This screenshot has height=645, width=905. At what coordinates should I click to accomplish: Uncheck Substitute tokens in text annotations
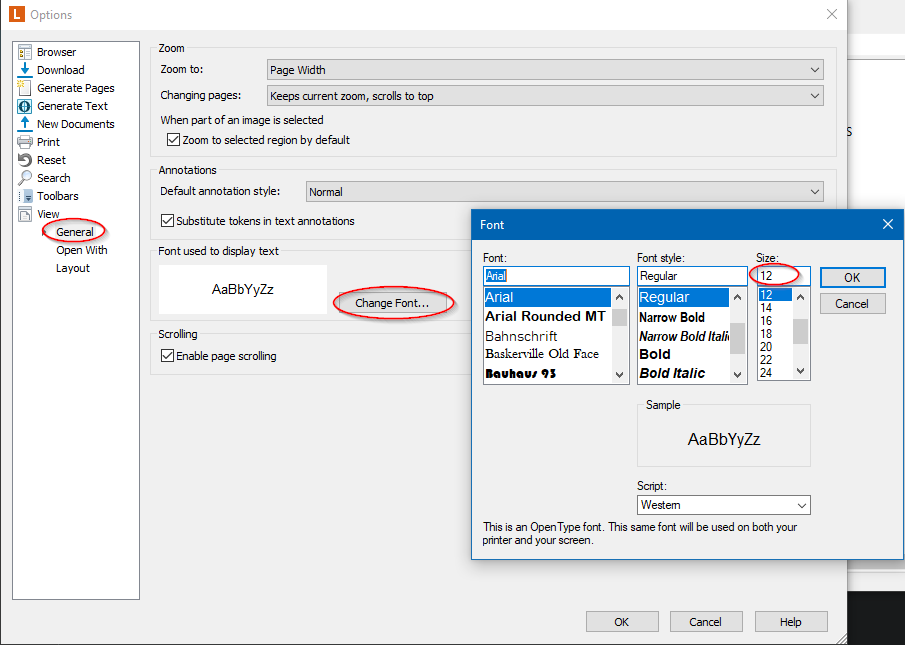click(168, 221)
